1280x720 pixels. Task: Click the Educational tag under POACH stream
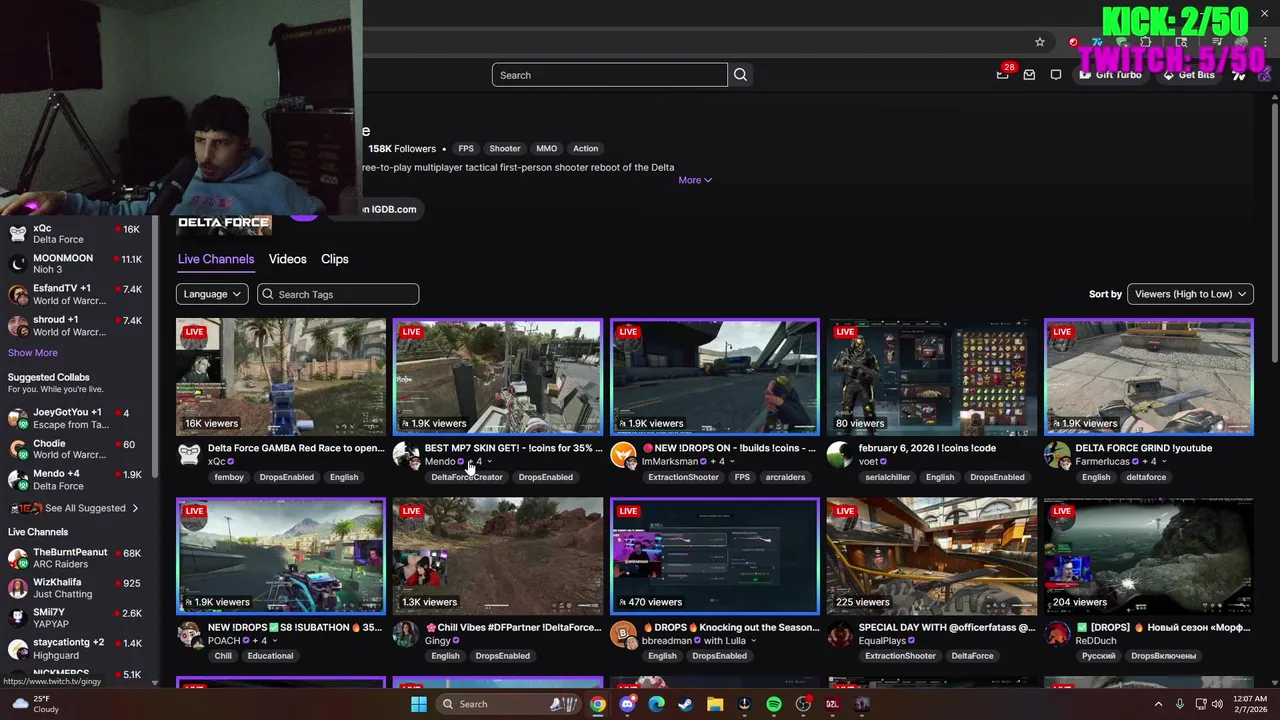click(270, 656)
